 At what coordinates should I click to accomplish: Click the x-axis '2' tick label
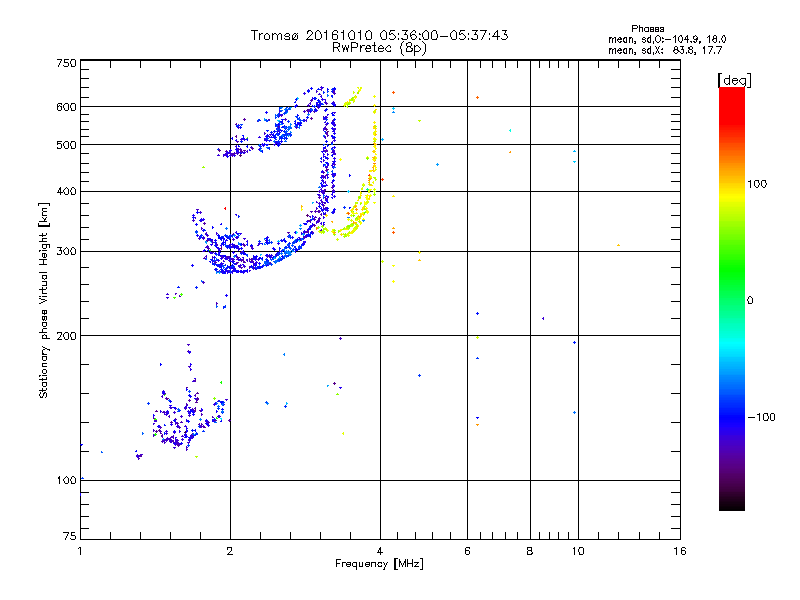pyautogui.click(x=230, y=551)
